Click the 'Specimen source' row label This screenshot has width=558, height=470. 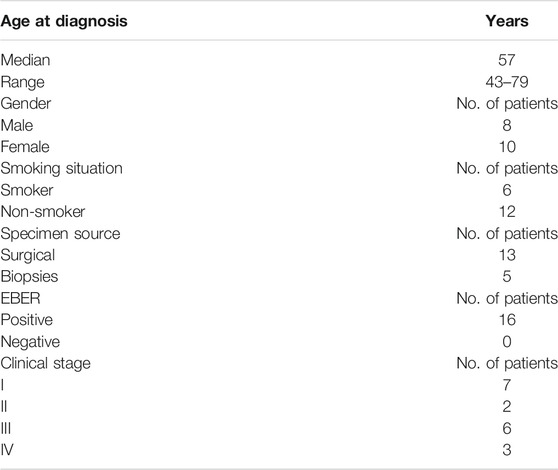pos(60,234)
